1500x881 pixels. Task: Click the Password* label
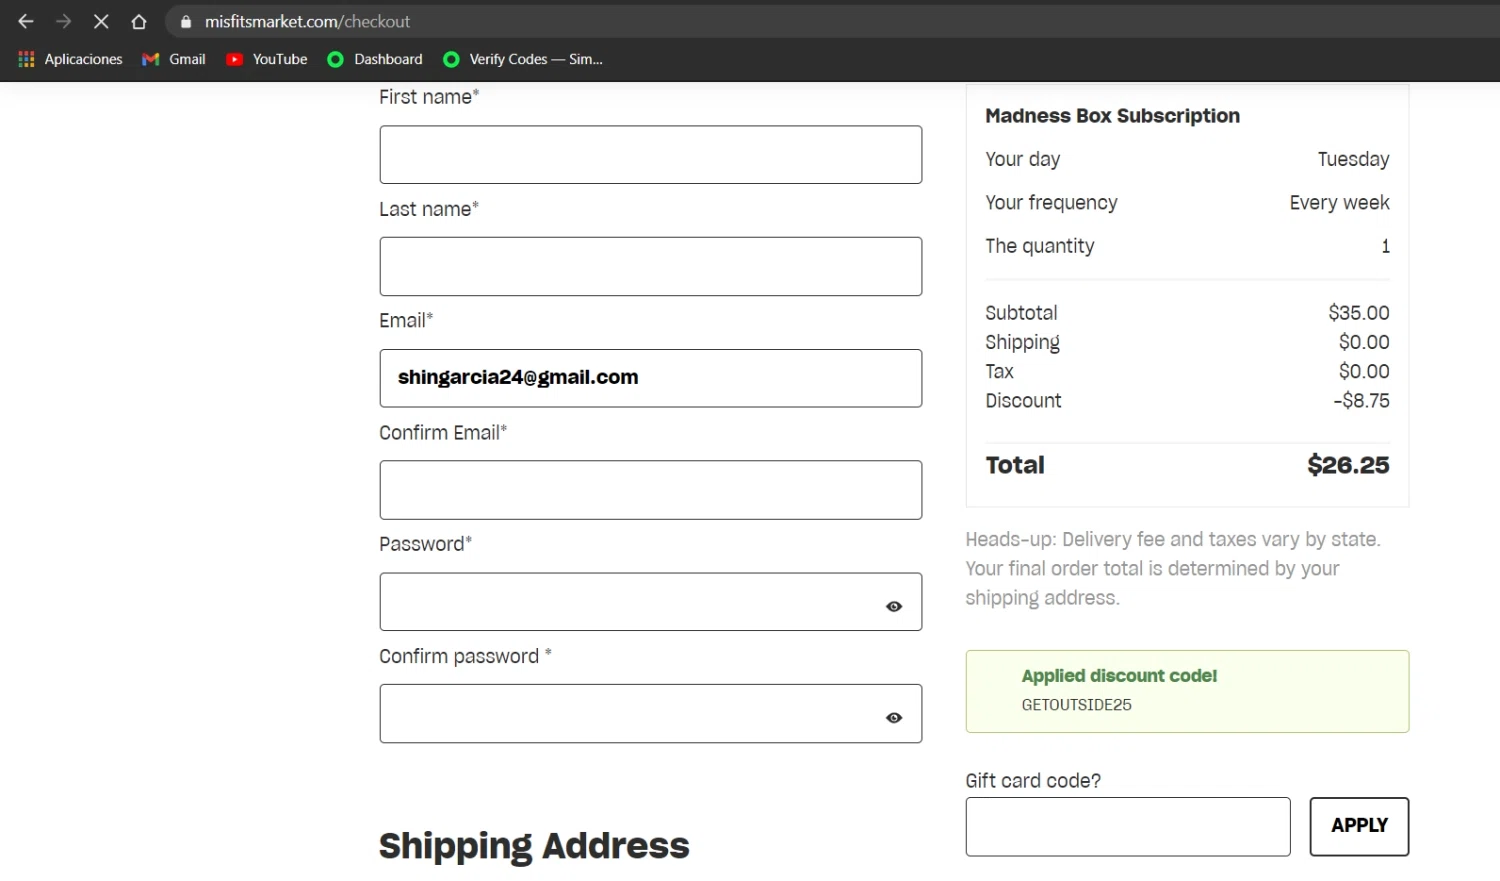click(x=425, y=544)
